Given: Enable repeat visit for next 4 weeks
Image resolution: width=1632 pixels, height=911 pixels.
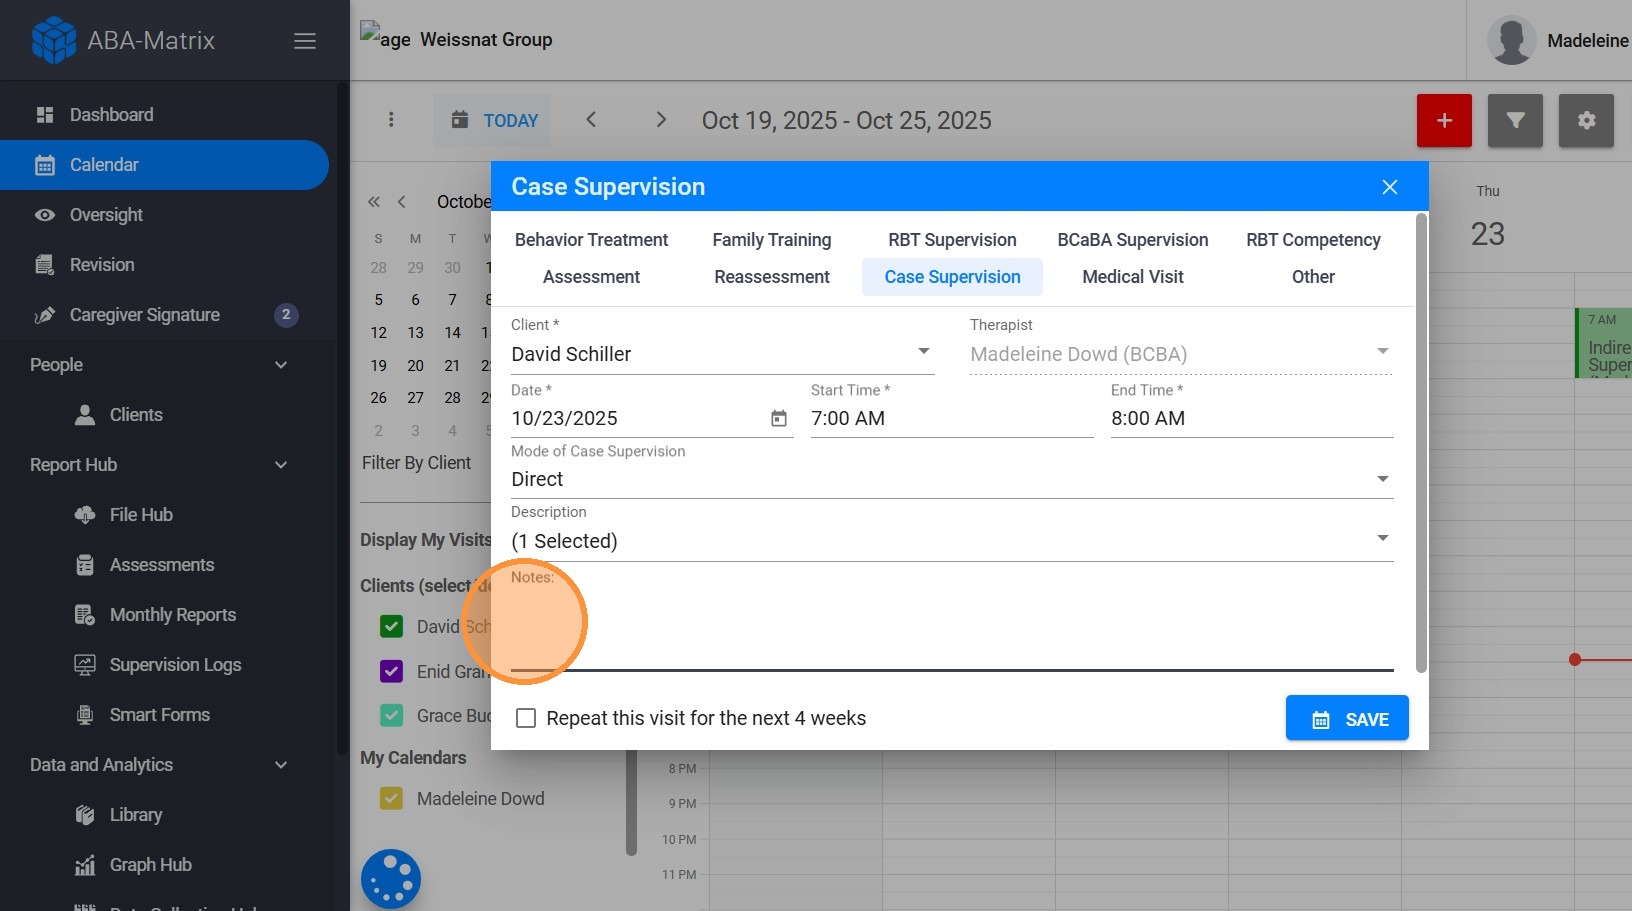Looking at the screenshot, I should [526, 718].
